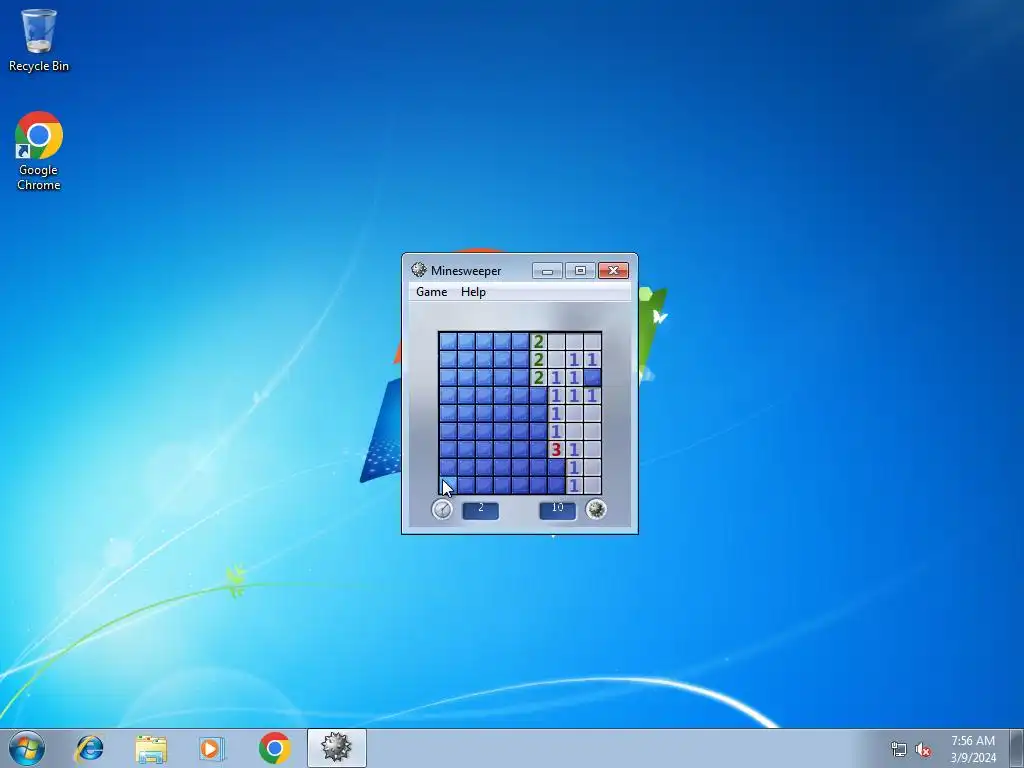Click the mine icon beside the mine counter

tap(596, 509)
